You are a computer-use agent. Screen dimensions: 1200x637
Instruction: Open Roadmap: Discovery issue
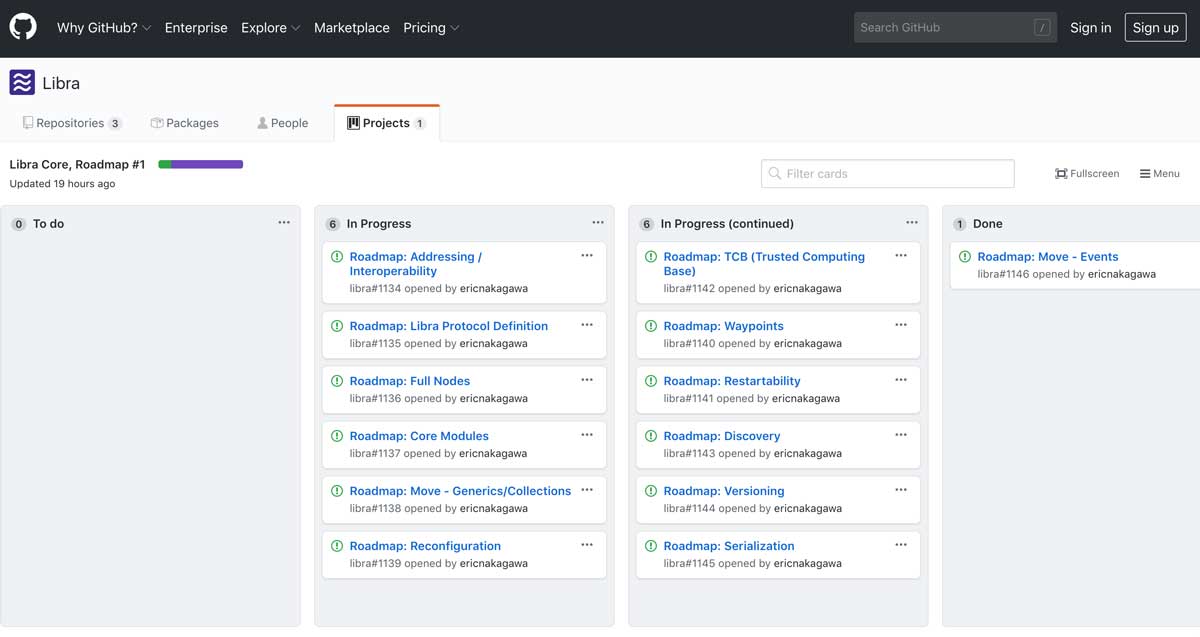click(722, 436)
